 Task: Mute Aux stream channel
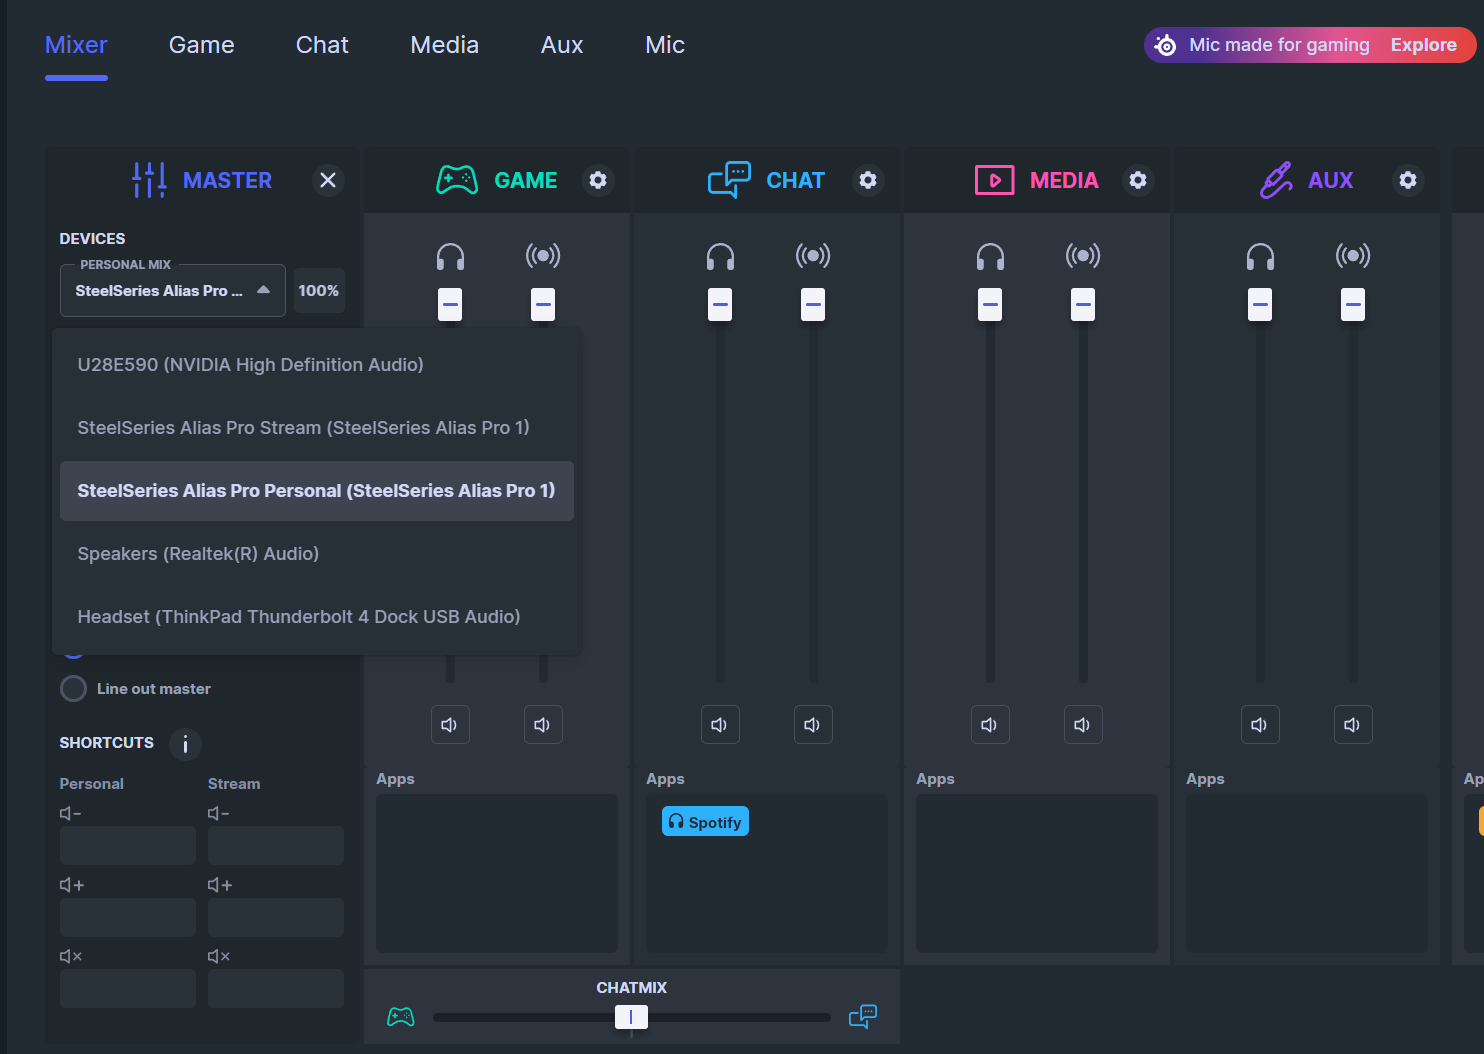(x=1353, y=725)
